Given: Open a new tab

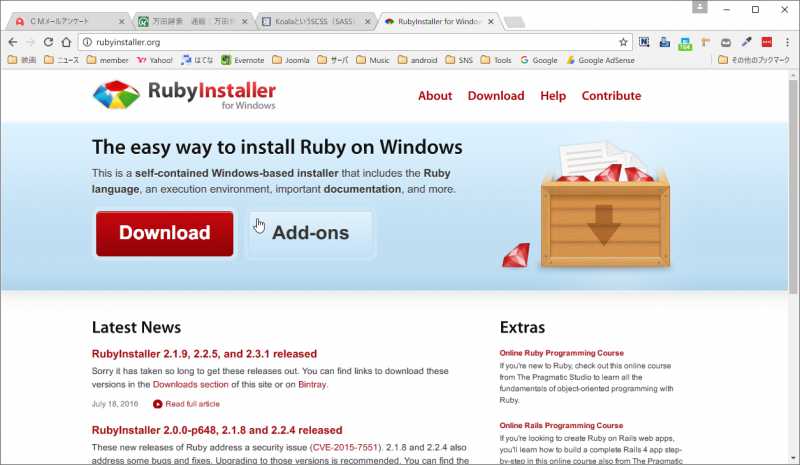Looking at the screenshot, I should [x=514, y=22].
